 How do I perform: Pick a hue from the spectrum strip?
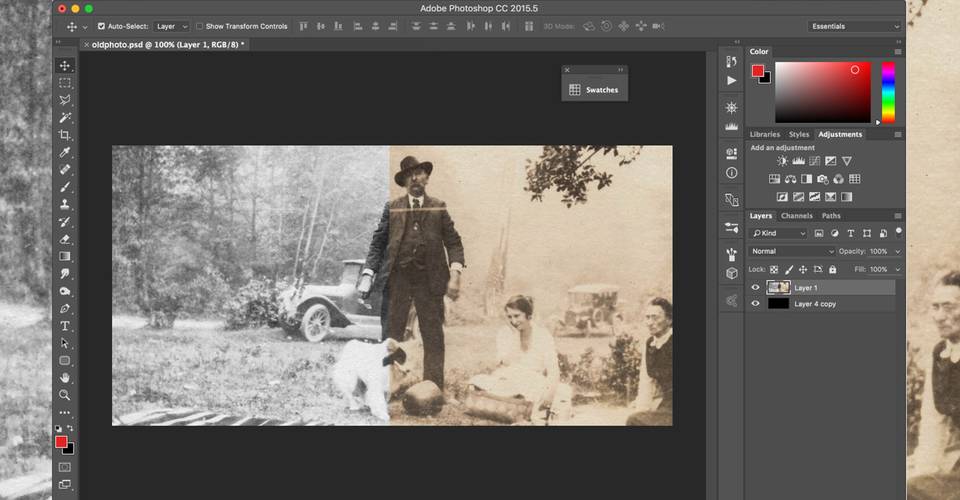point(888,92)
